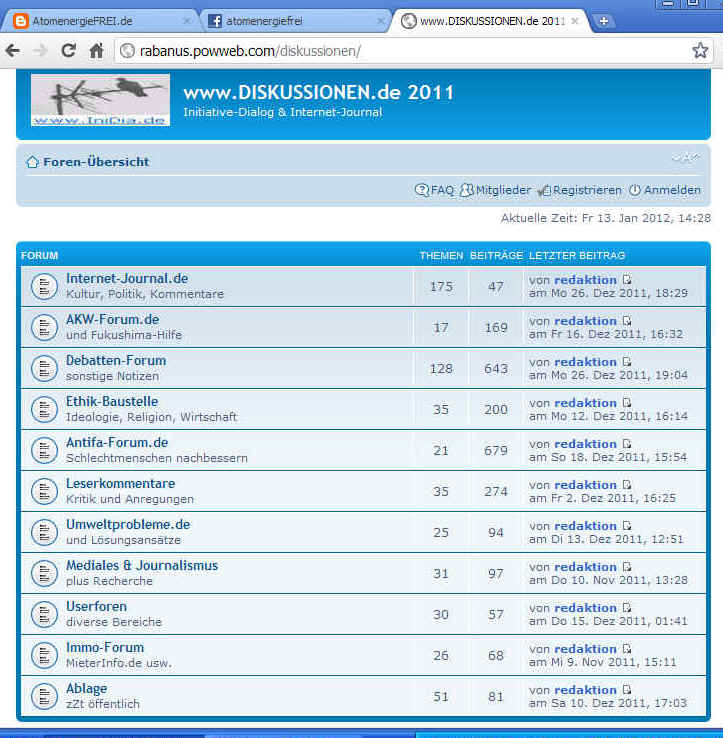View latest post icon in Internet-Journal.de row
The height and width of the screenshot is (738, 723).
click(x=627, y=280)
